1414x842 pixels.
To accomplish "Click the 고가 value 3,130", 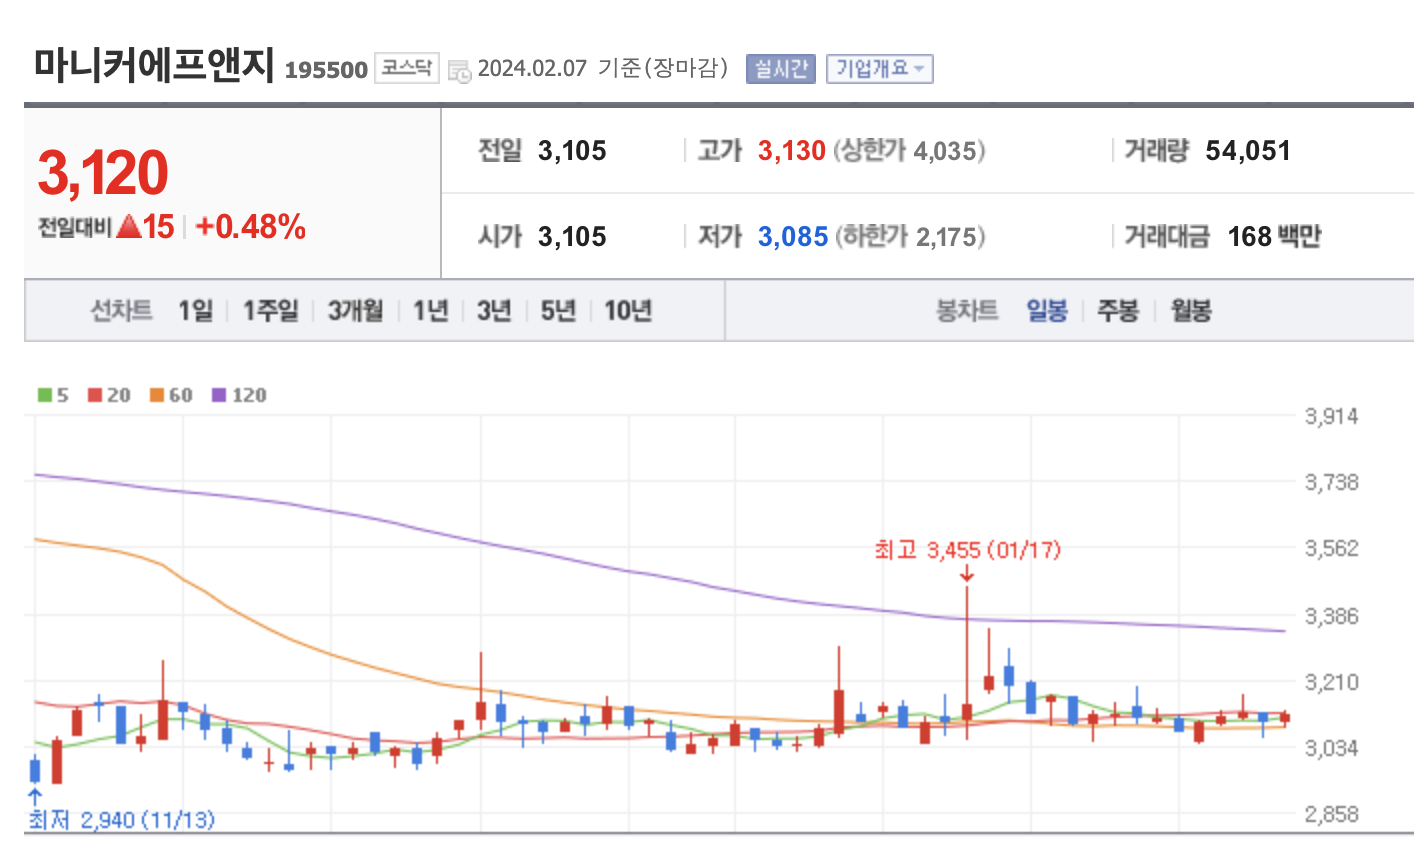I will 791,151.
